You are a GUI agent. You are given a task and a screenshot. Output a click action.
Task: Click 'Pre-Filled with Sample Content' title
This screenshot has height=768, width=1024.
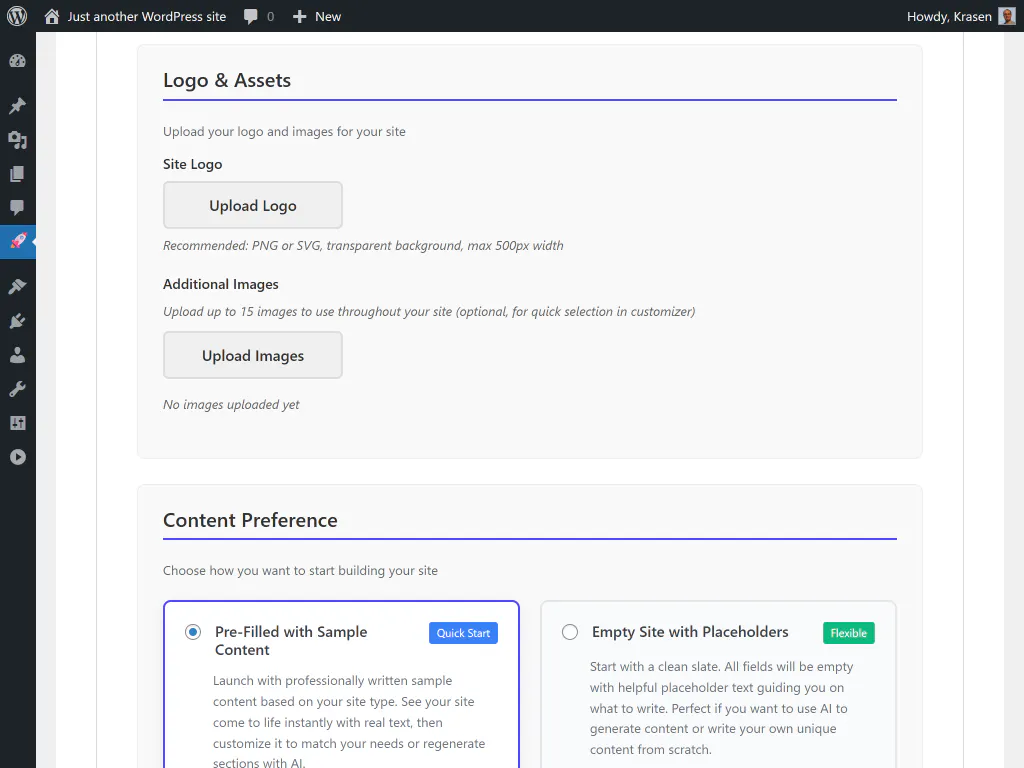291,641
